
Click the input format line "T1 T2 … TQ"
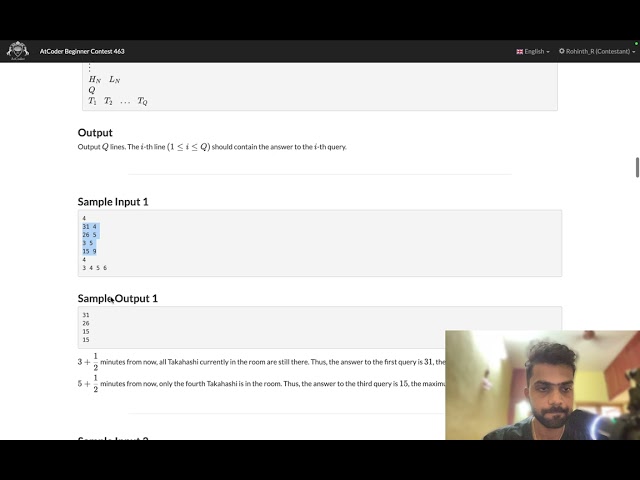118,101
